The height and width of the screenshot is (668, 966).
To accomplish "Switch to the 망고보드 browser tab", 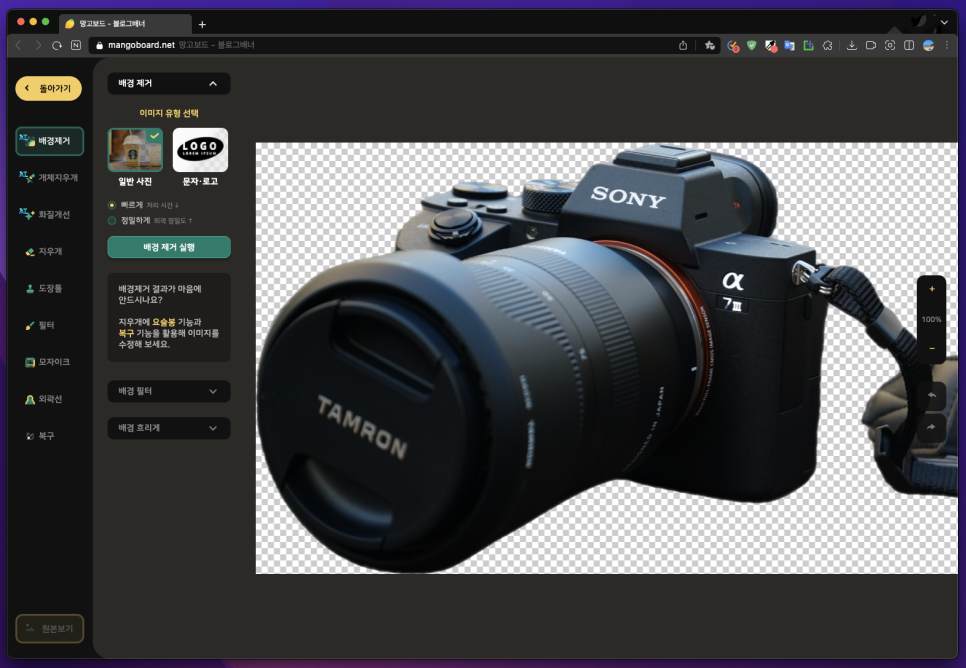I will (125, 23).
